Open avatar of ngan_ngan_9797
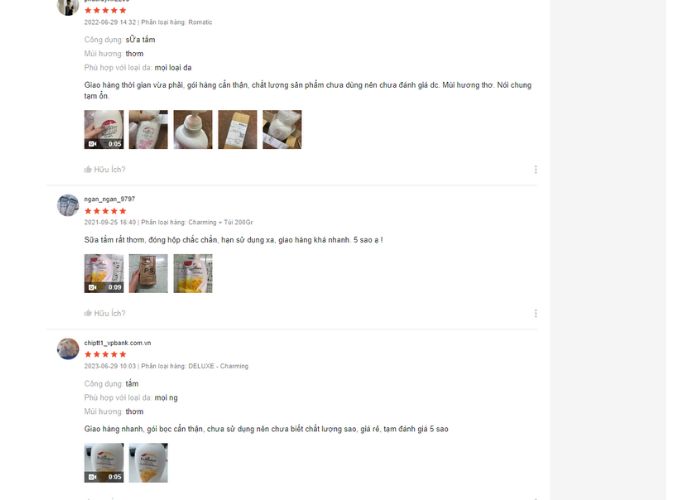 (x=68, y=205)
